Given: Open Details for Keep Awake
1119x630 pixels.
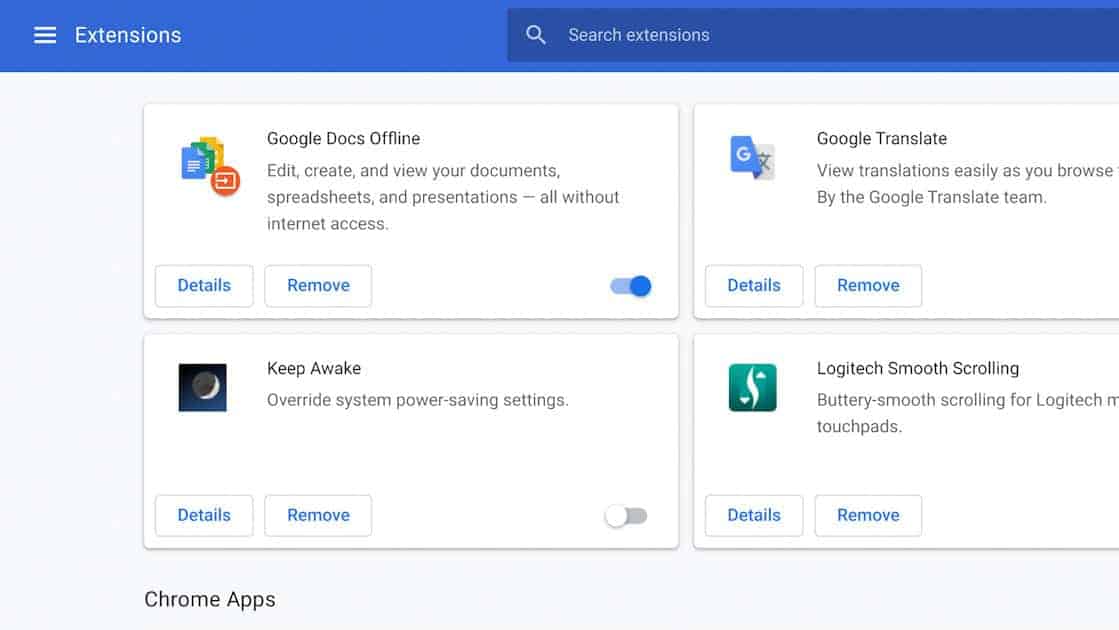Looking at the screenshot, I should point(203,515).
